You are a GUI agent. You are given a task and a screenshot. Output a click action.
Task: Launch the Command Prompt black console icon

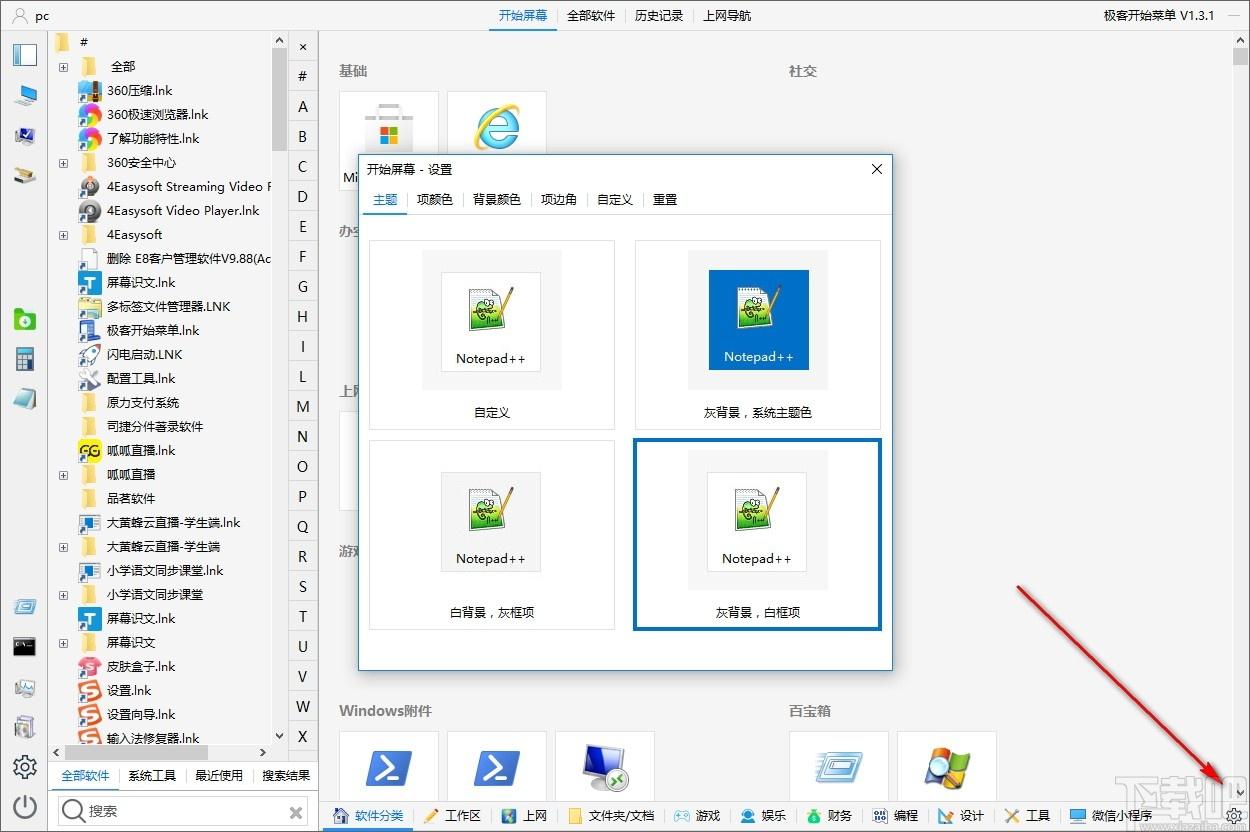click(x=25, y=646)
